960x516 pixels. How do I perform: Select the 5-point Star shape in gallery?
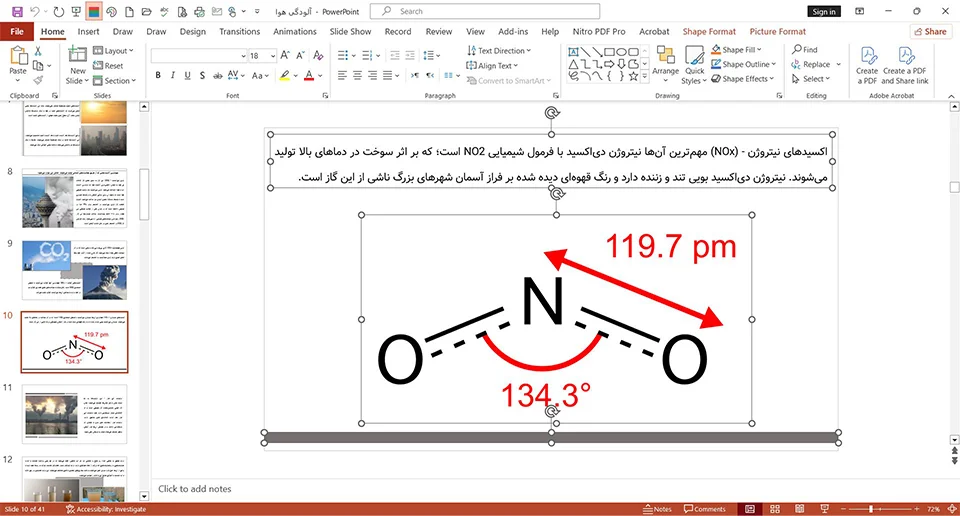pyautogui.click(x=633, y=77)
